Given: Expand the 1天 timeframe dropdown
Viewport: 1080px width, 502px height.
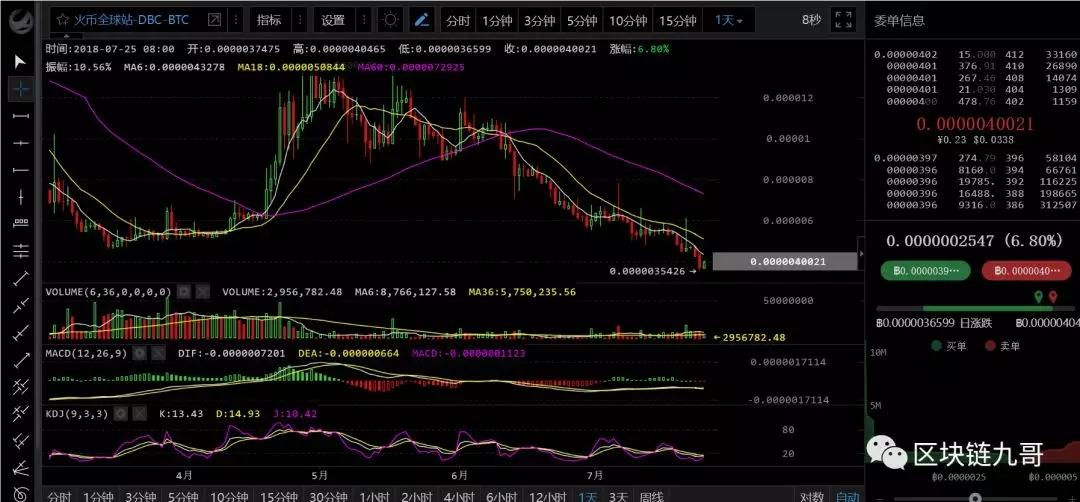Looking at the screenshot, I should pyautogui.click(x=729, y=21).
